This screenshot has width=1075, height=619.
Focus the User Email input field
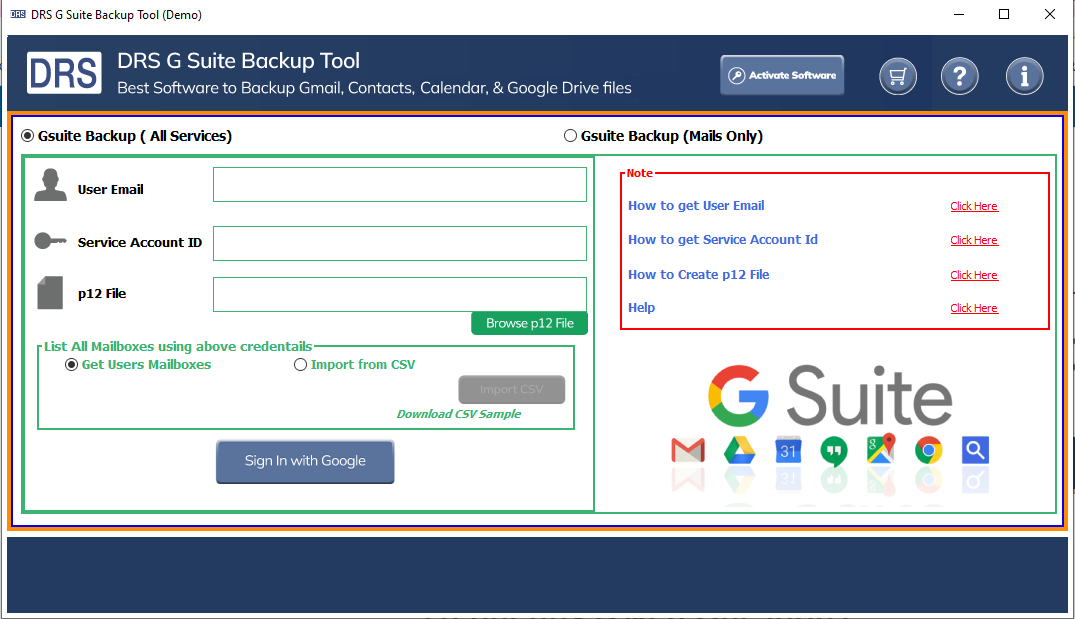tap(400, 184)
